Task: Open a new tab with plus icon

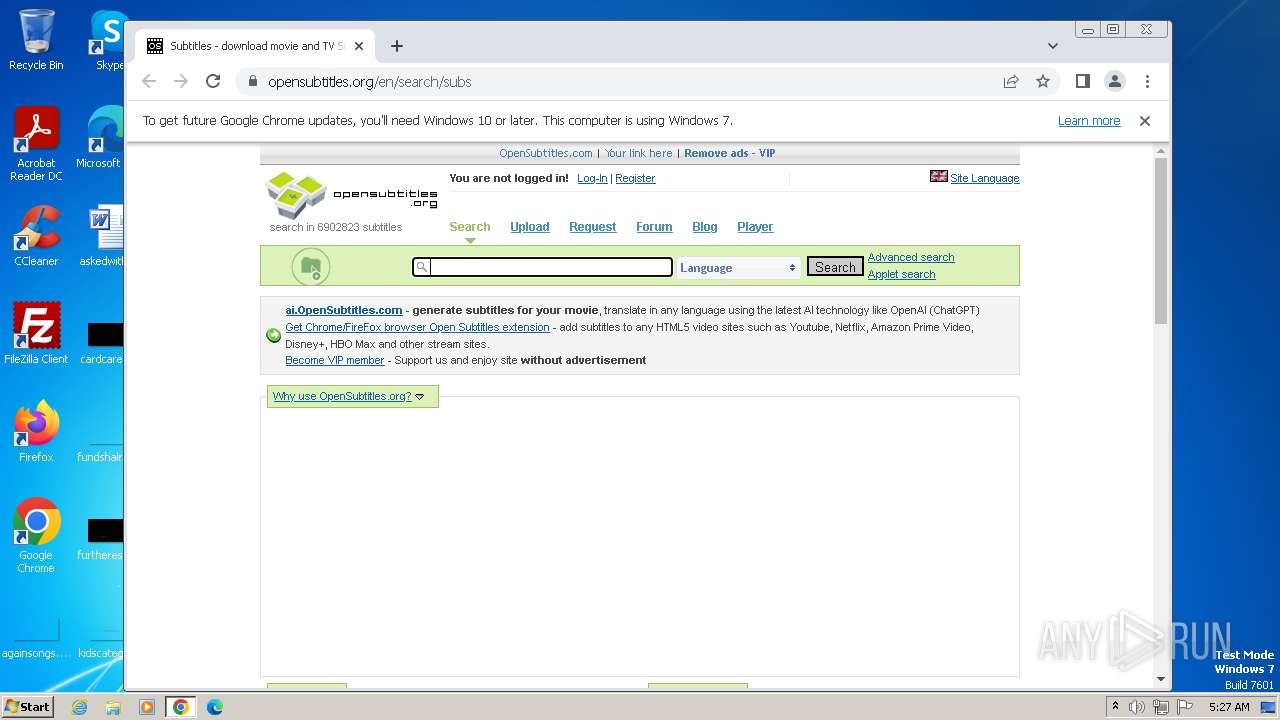Action: pos(397,46)
